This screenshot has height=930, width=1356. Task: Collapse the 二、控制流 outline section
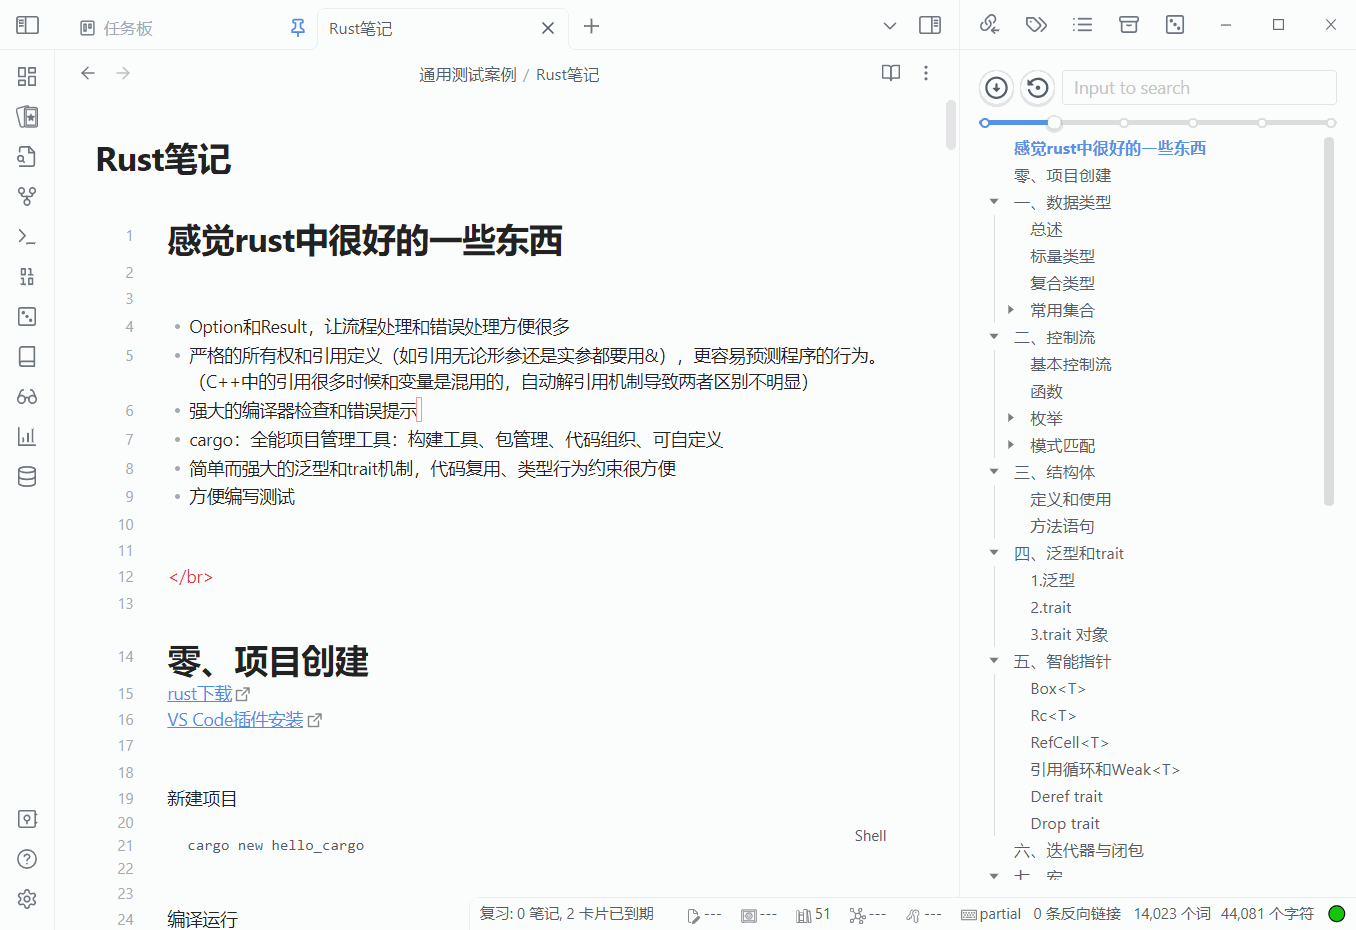tap(994, 337)
